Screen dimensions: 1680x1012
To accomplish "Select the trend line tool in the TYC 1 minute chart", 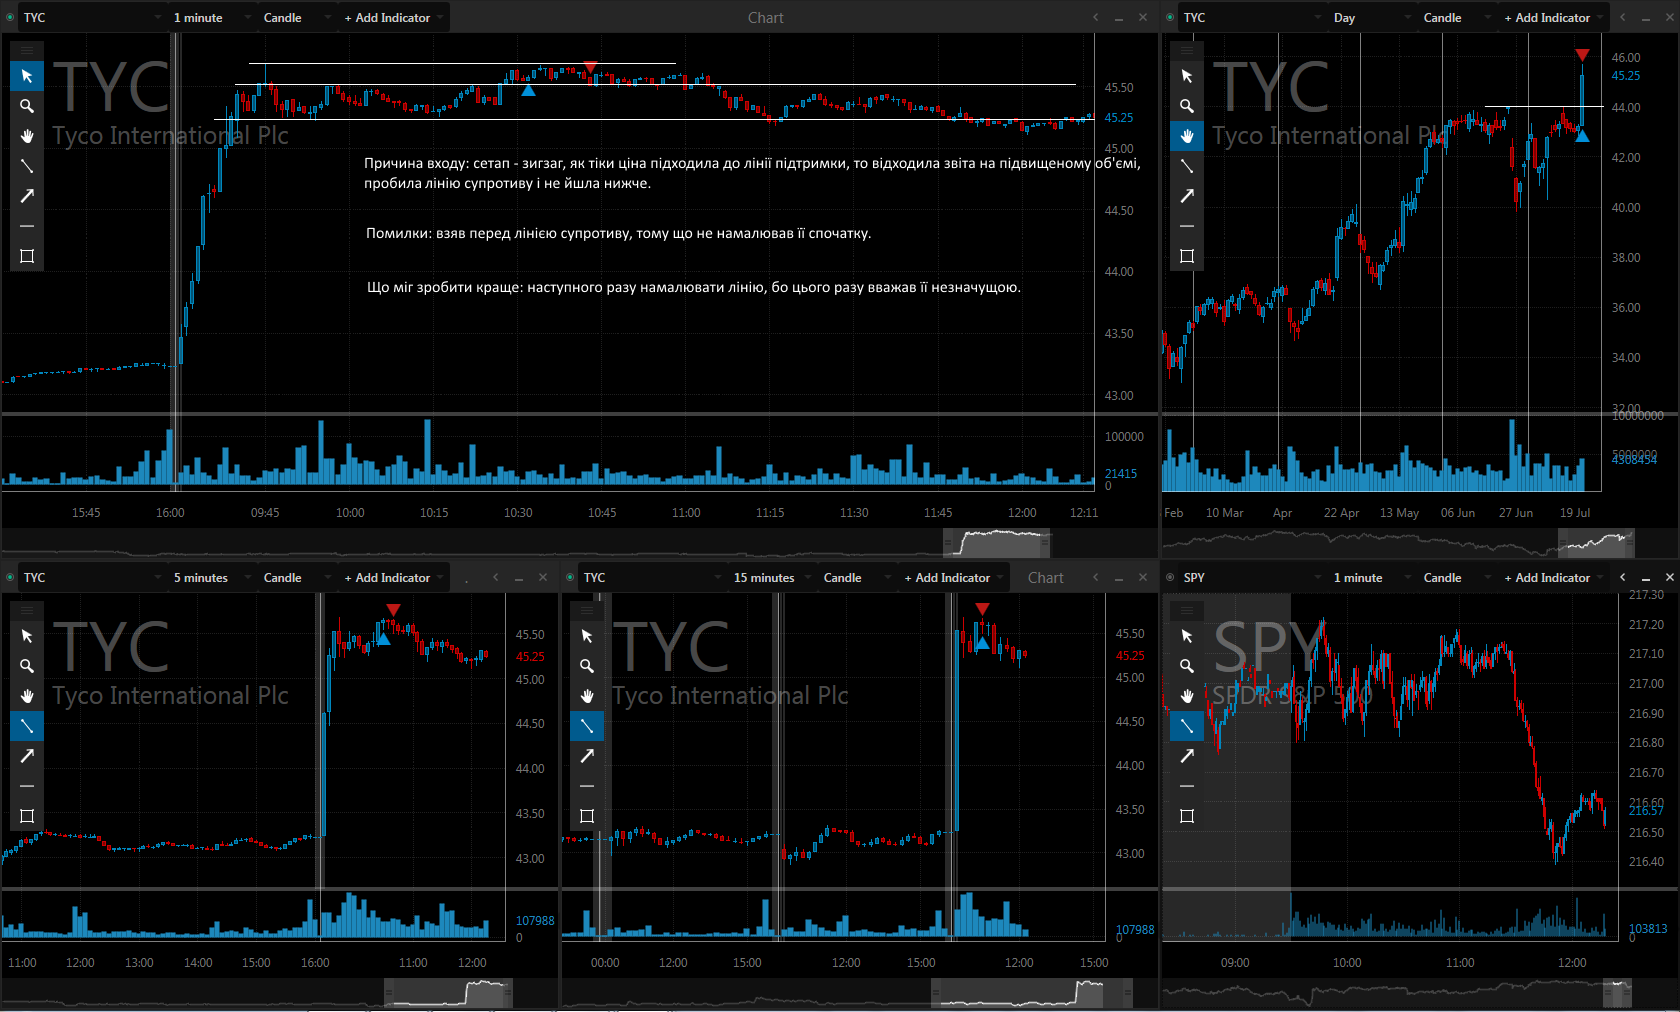I will [27, 166].
